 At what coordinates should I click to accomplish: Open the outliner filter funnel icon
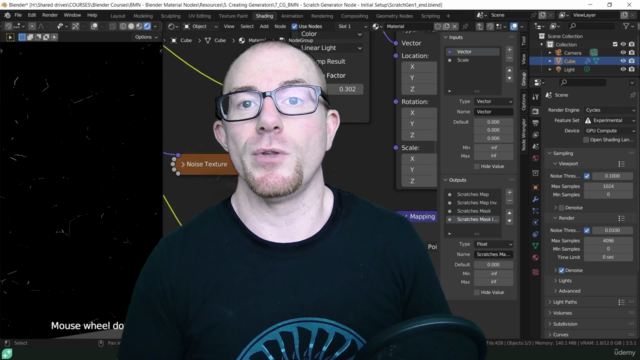[x=626, y=26]
